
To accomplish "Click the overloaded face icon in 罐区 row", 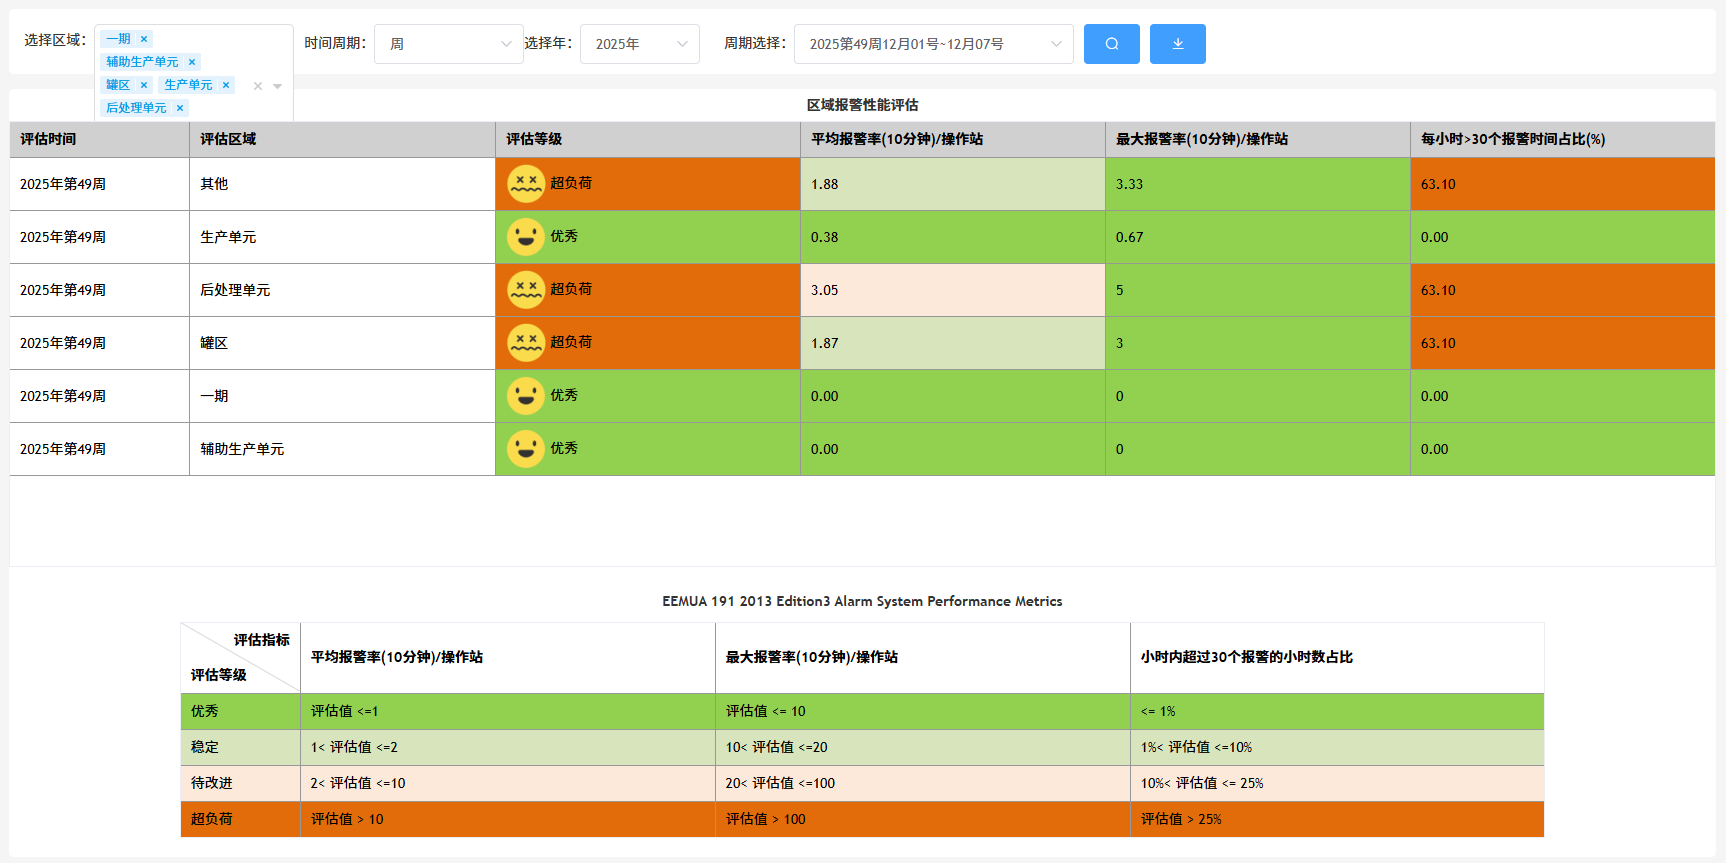I will (526, 343).
